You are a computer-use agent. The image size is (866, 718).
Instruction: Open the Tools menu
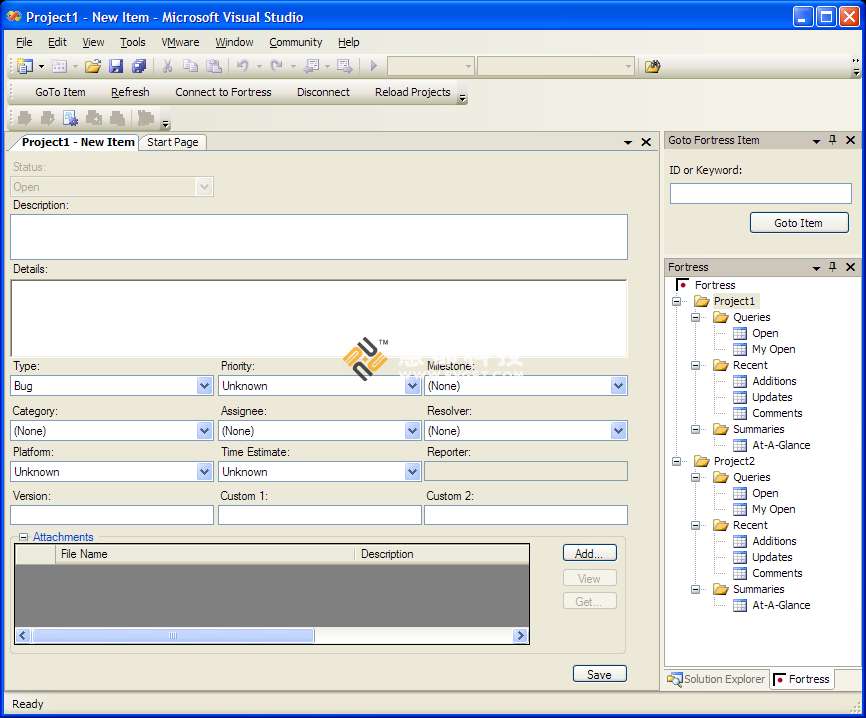(133, 42)
